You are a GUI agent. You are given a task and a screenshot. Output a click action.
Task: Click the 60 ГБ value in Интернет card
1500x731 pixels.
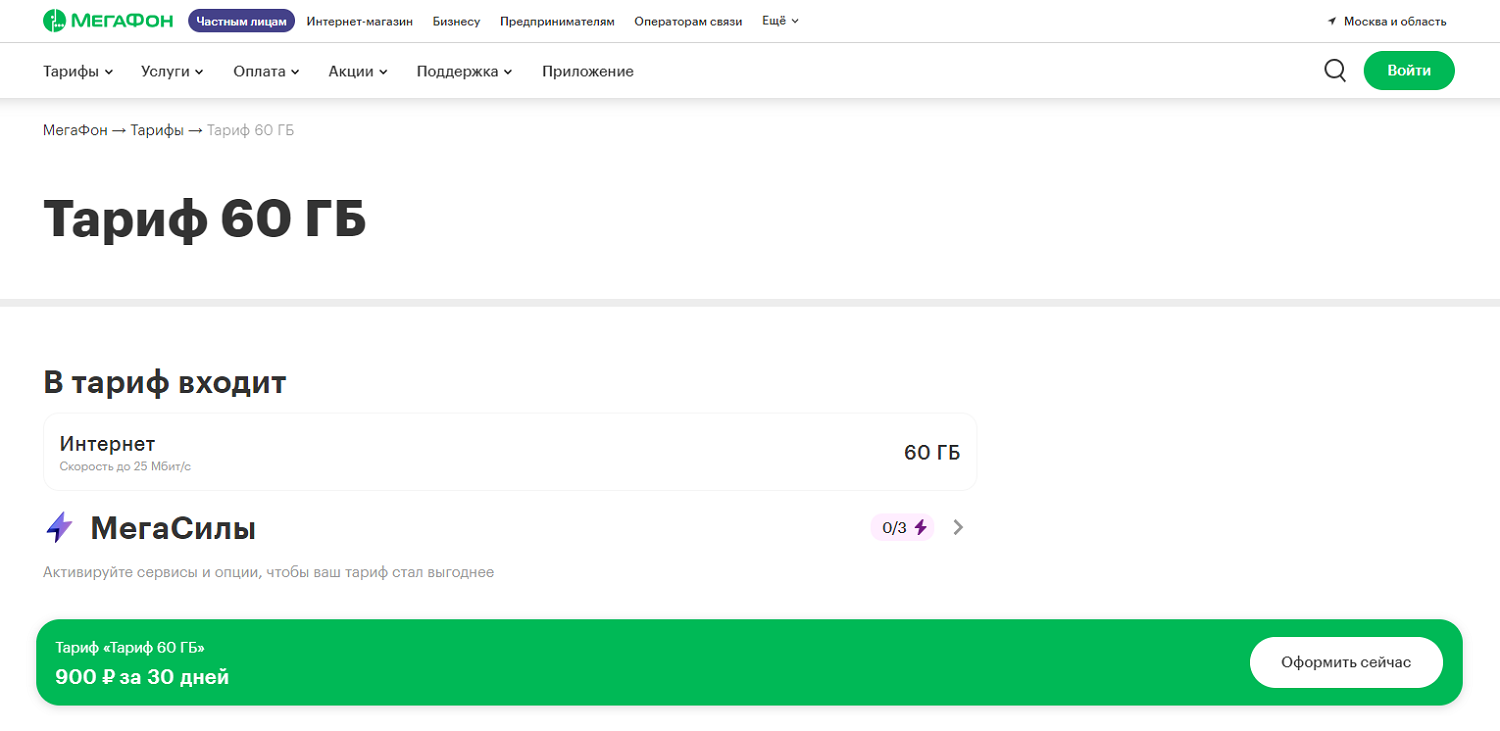(932, 453)
